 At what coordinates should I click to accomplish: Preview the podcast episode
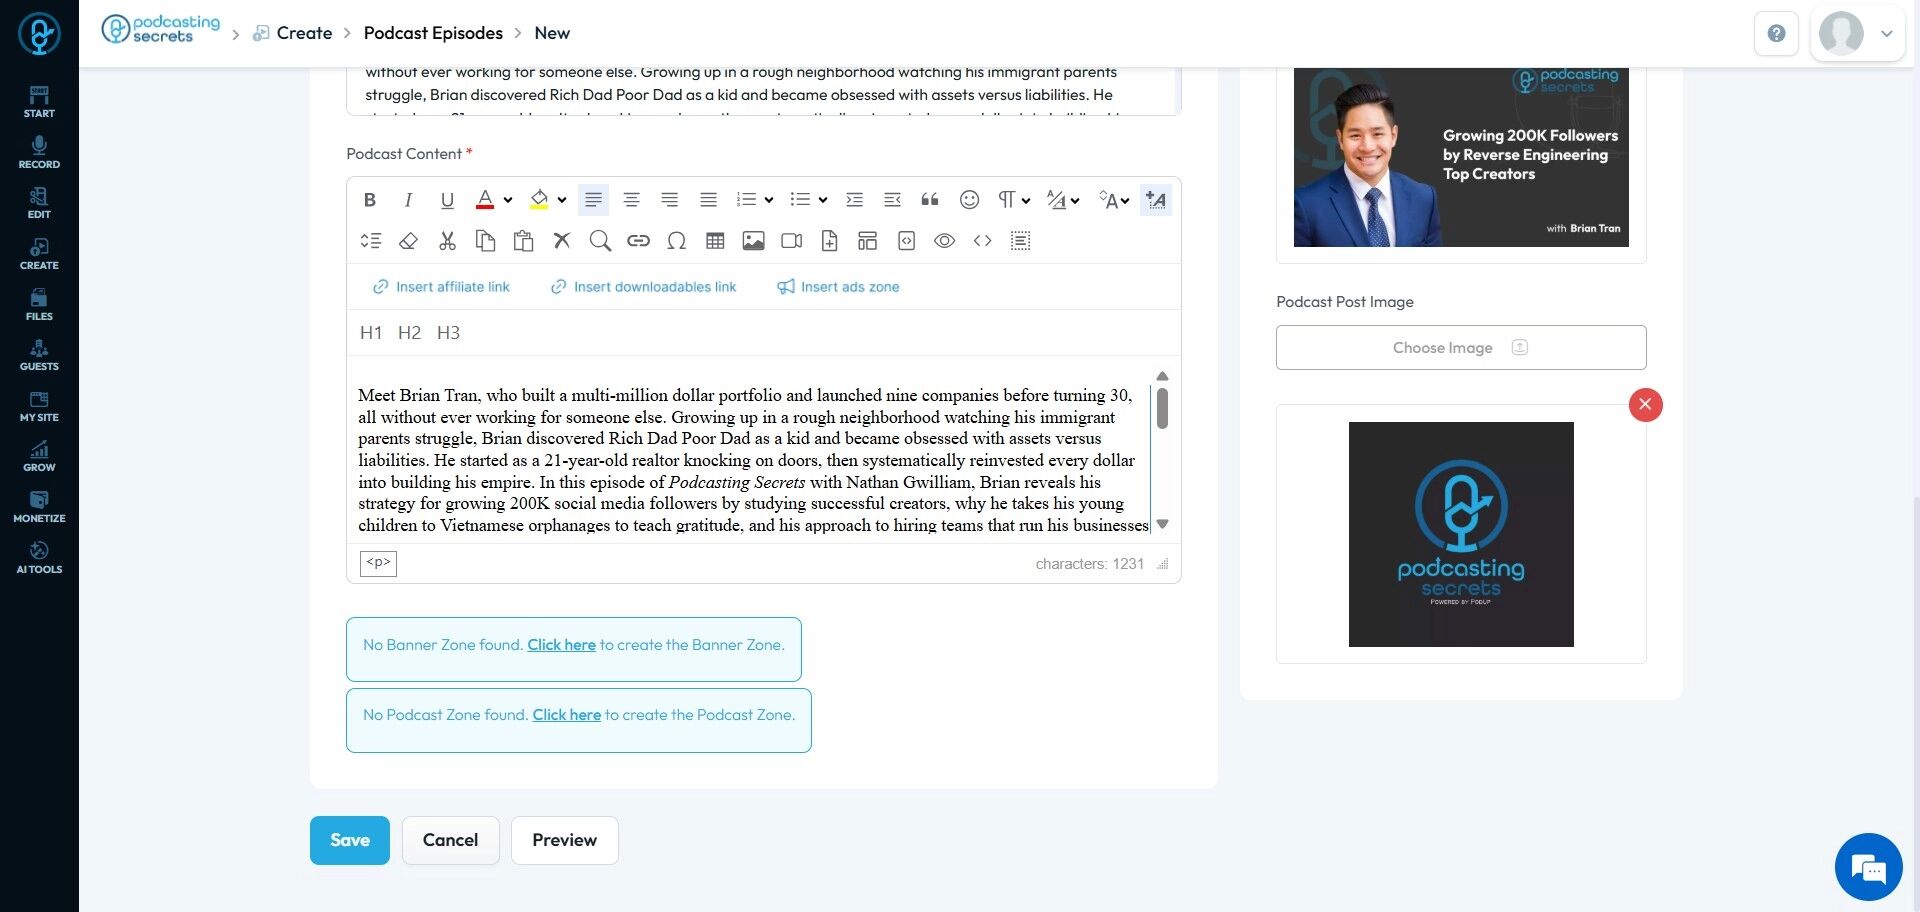pos(564,840)
